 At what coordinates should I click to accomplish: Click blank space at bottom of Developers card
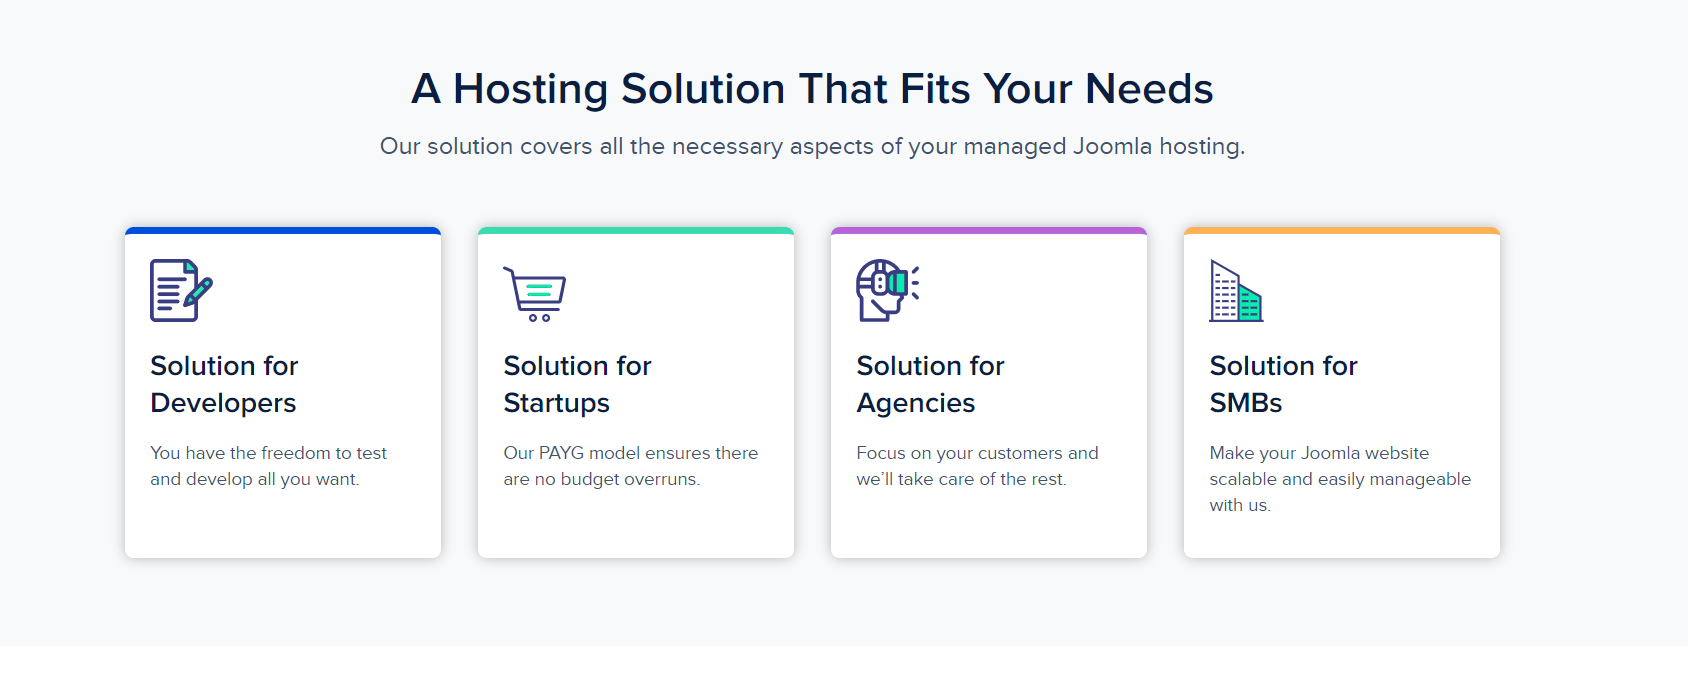[x=283, y=528]
